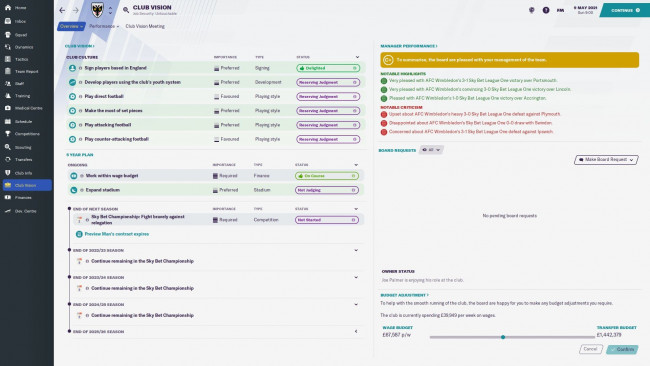Click the Not Started status pill
This screenshot has height=366, width=650.
click(327, 220)
